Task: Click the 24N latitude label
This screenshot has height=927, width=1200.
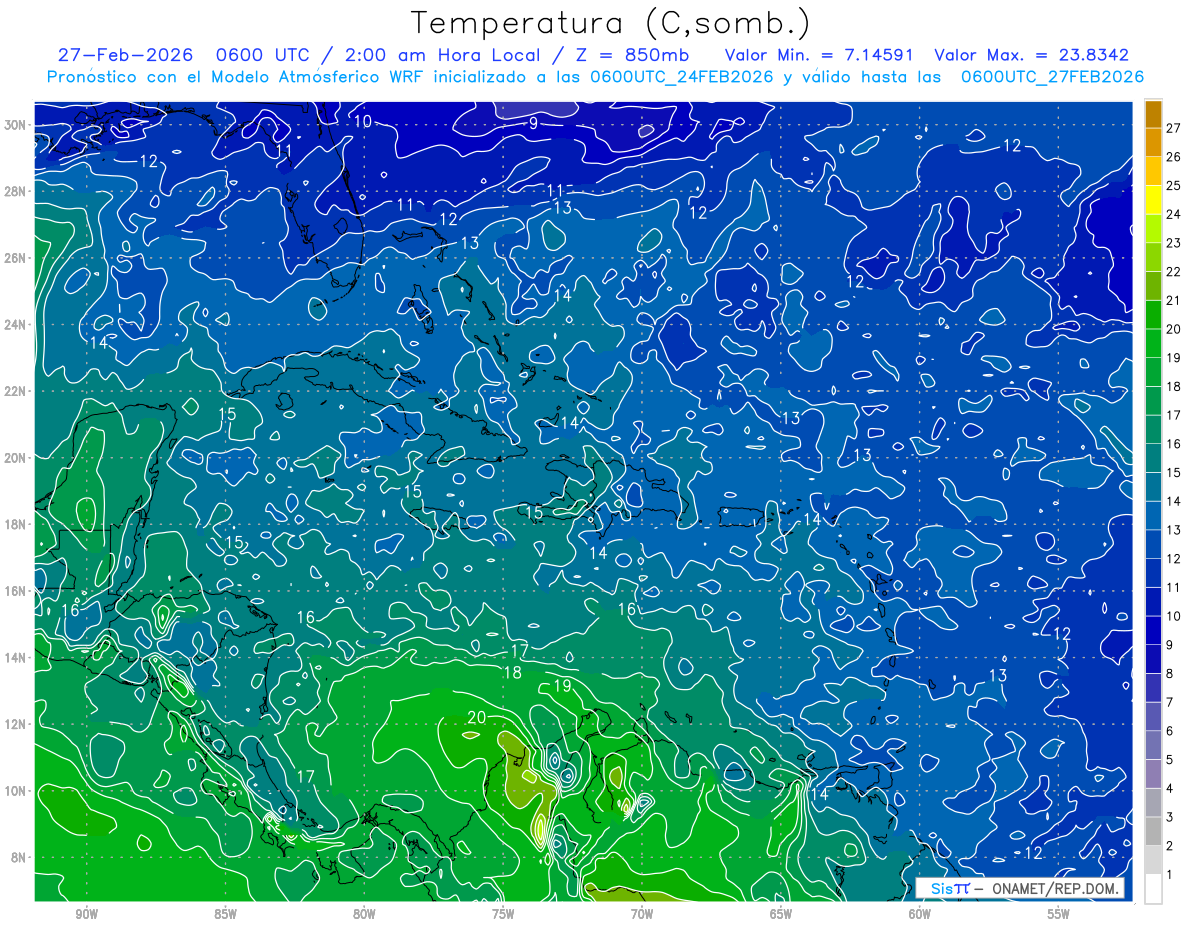Action: [16, 324]
